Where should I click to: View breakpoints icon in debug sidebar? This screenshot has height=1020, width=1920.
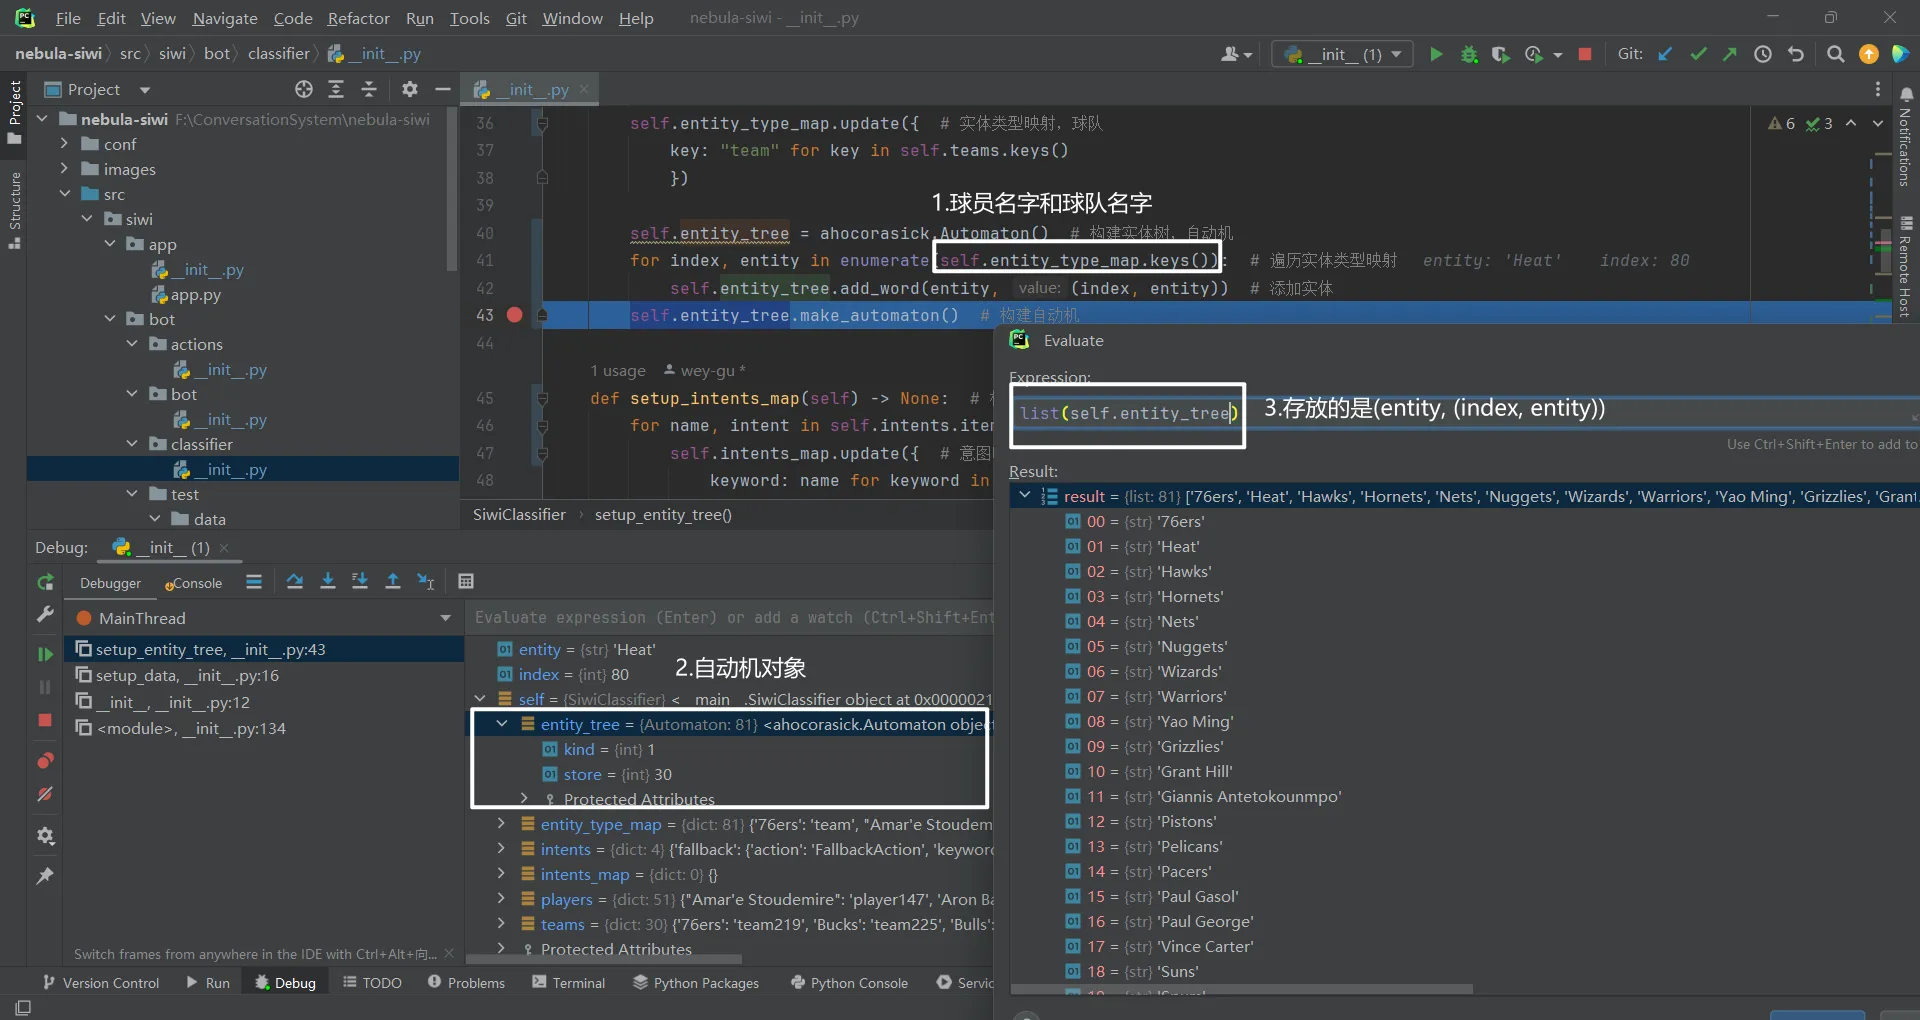(45, 761)
